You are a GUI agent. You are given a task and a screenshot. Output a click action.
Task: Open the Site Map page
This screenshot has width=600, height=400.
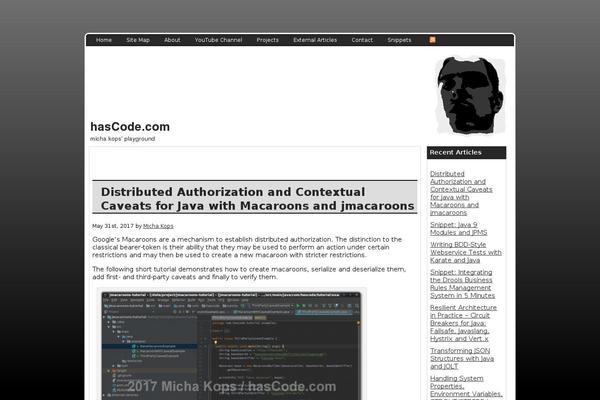coord(138,40)
